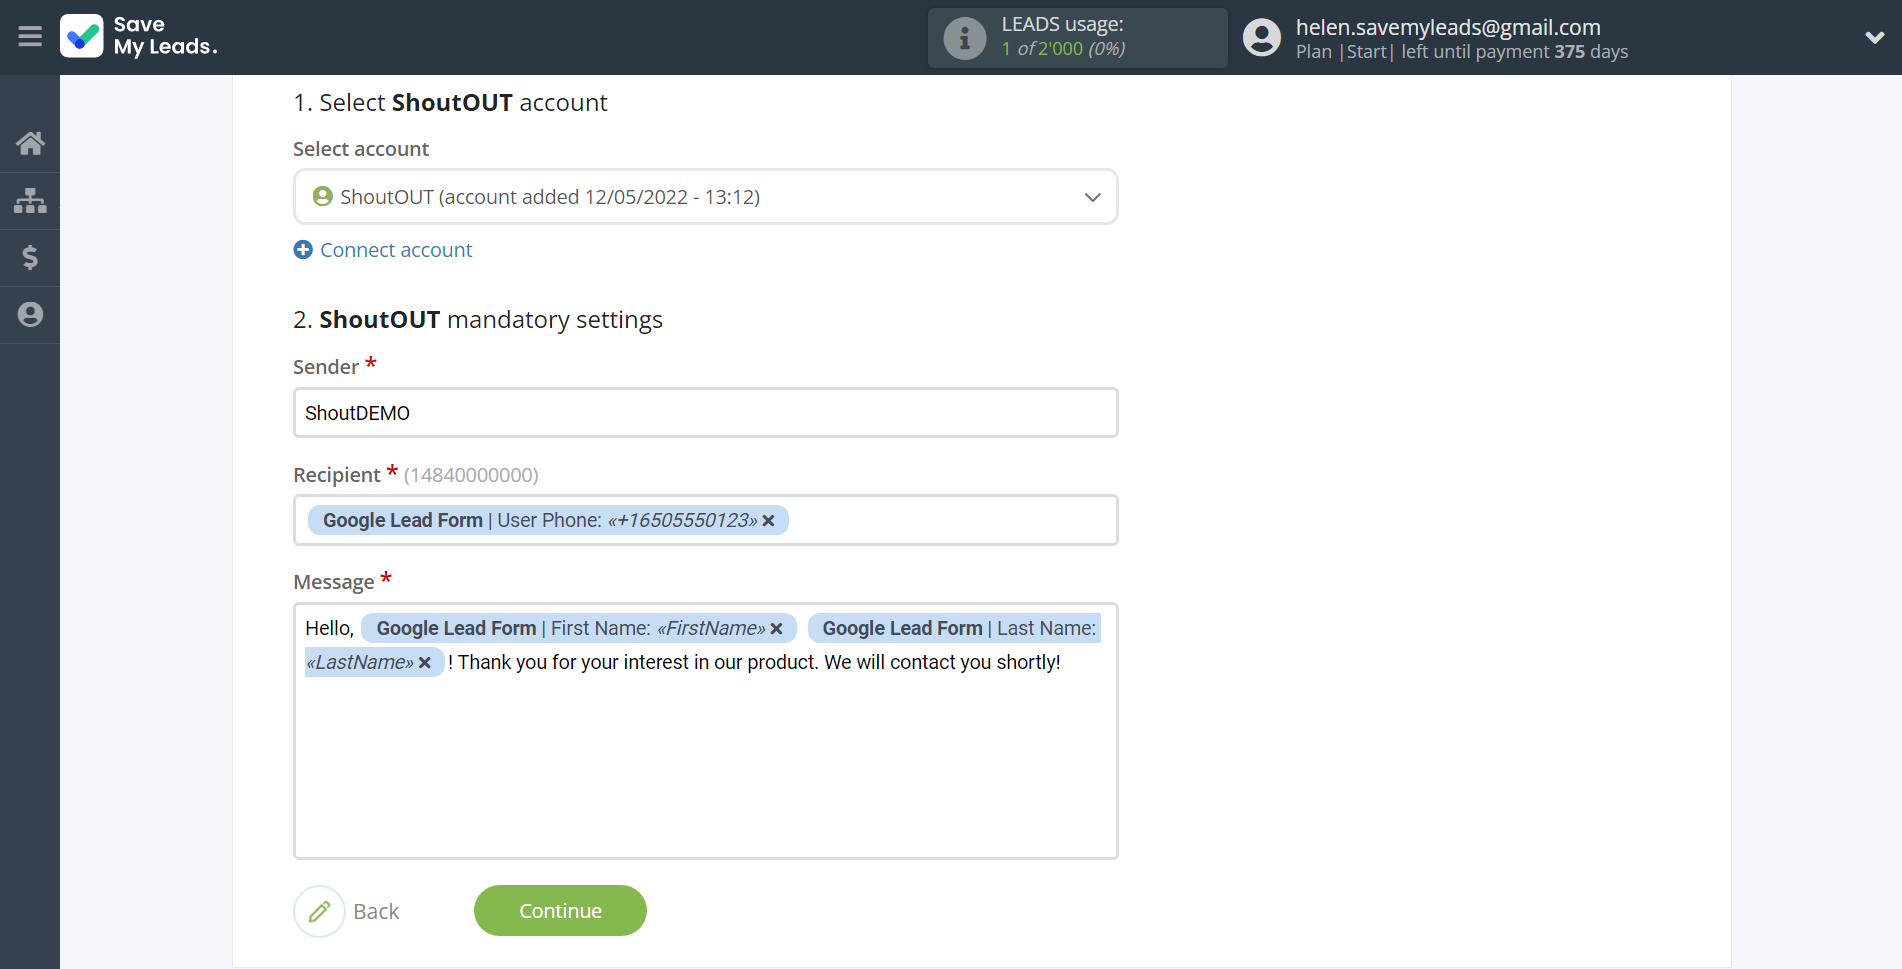Open profile icon in sidebar

pyautogui.click(x=30, y=315)
